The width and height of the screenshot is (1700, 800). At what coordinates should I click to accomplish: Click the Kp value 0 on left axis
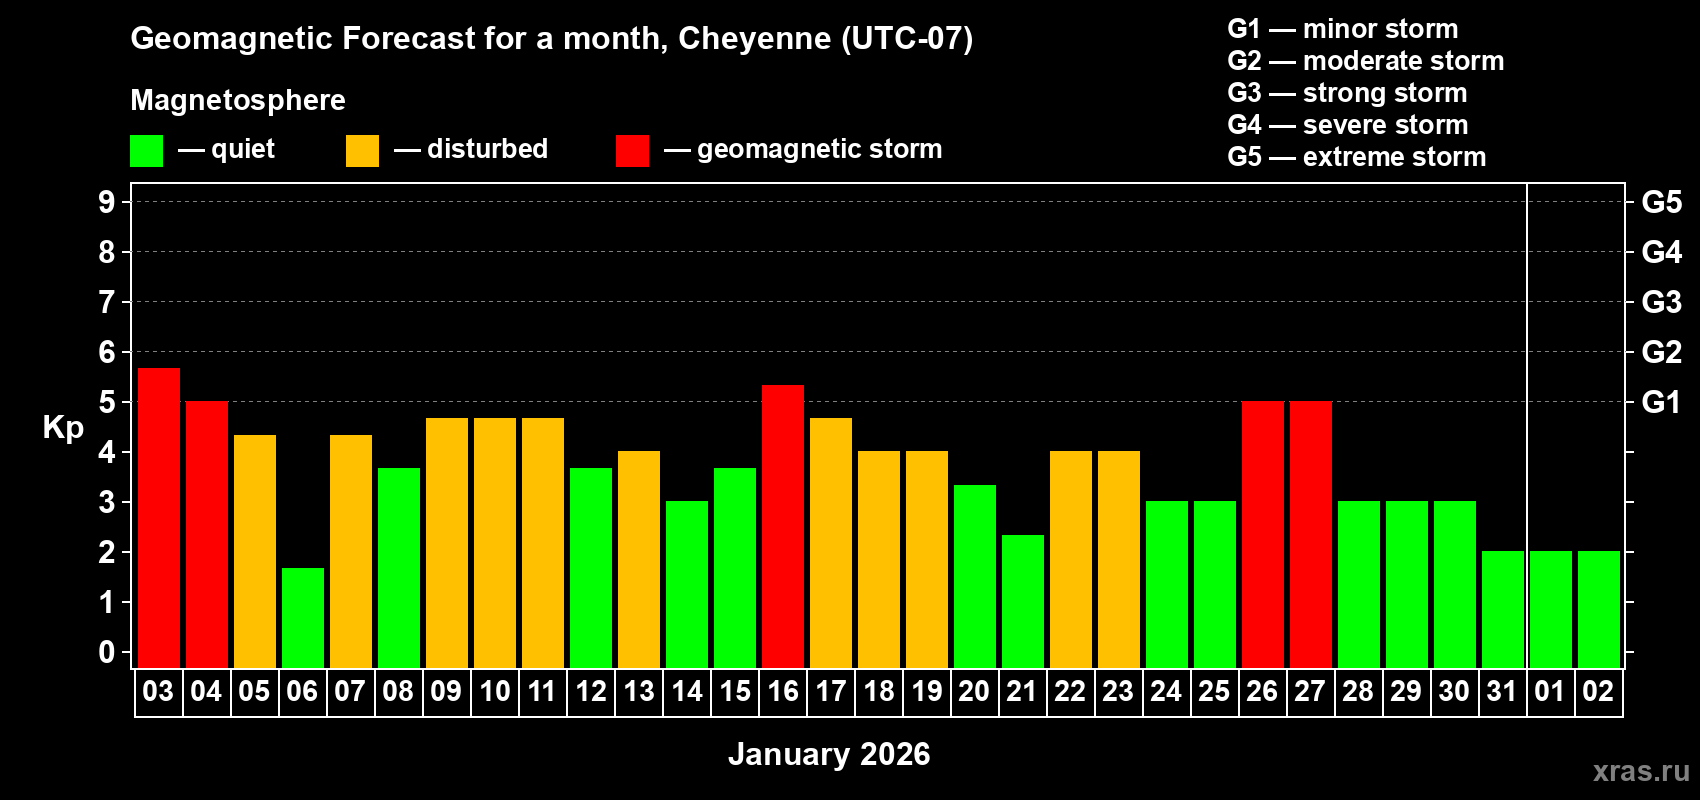pyautogui.click(x=107, y=652)
